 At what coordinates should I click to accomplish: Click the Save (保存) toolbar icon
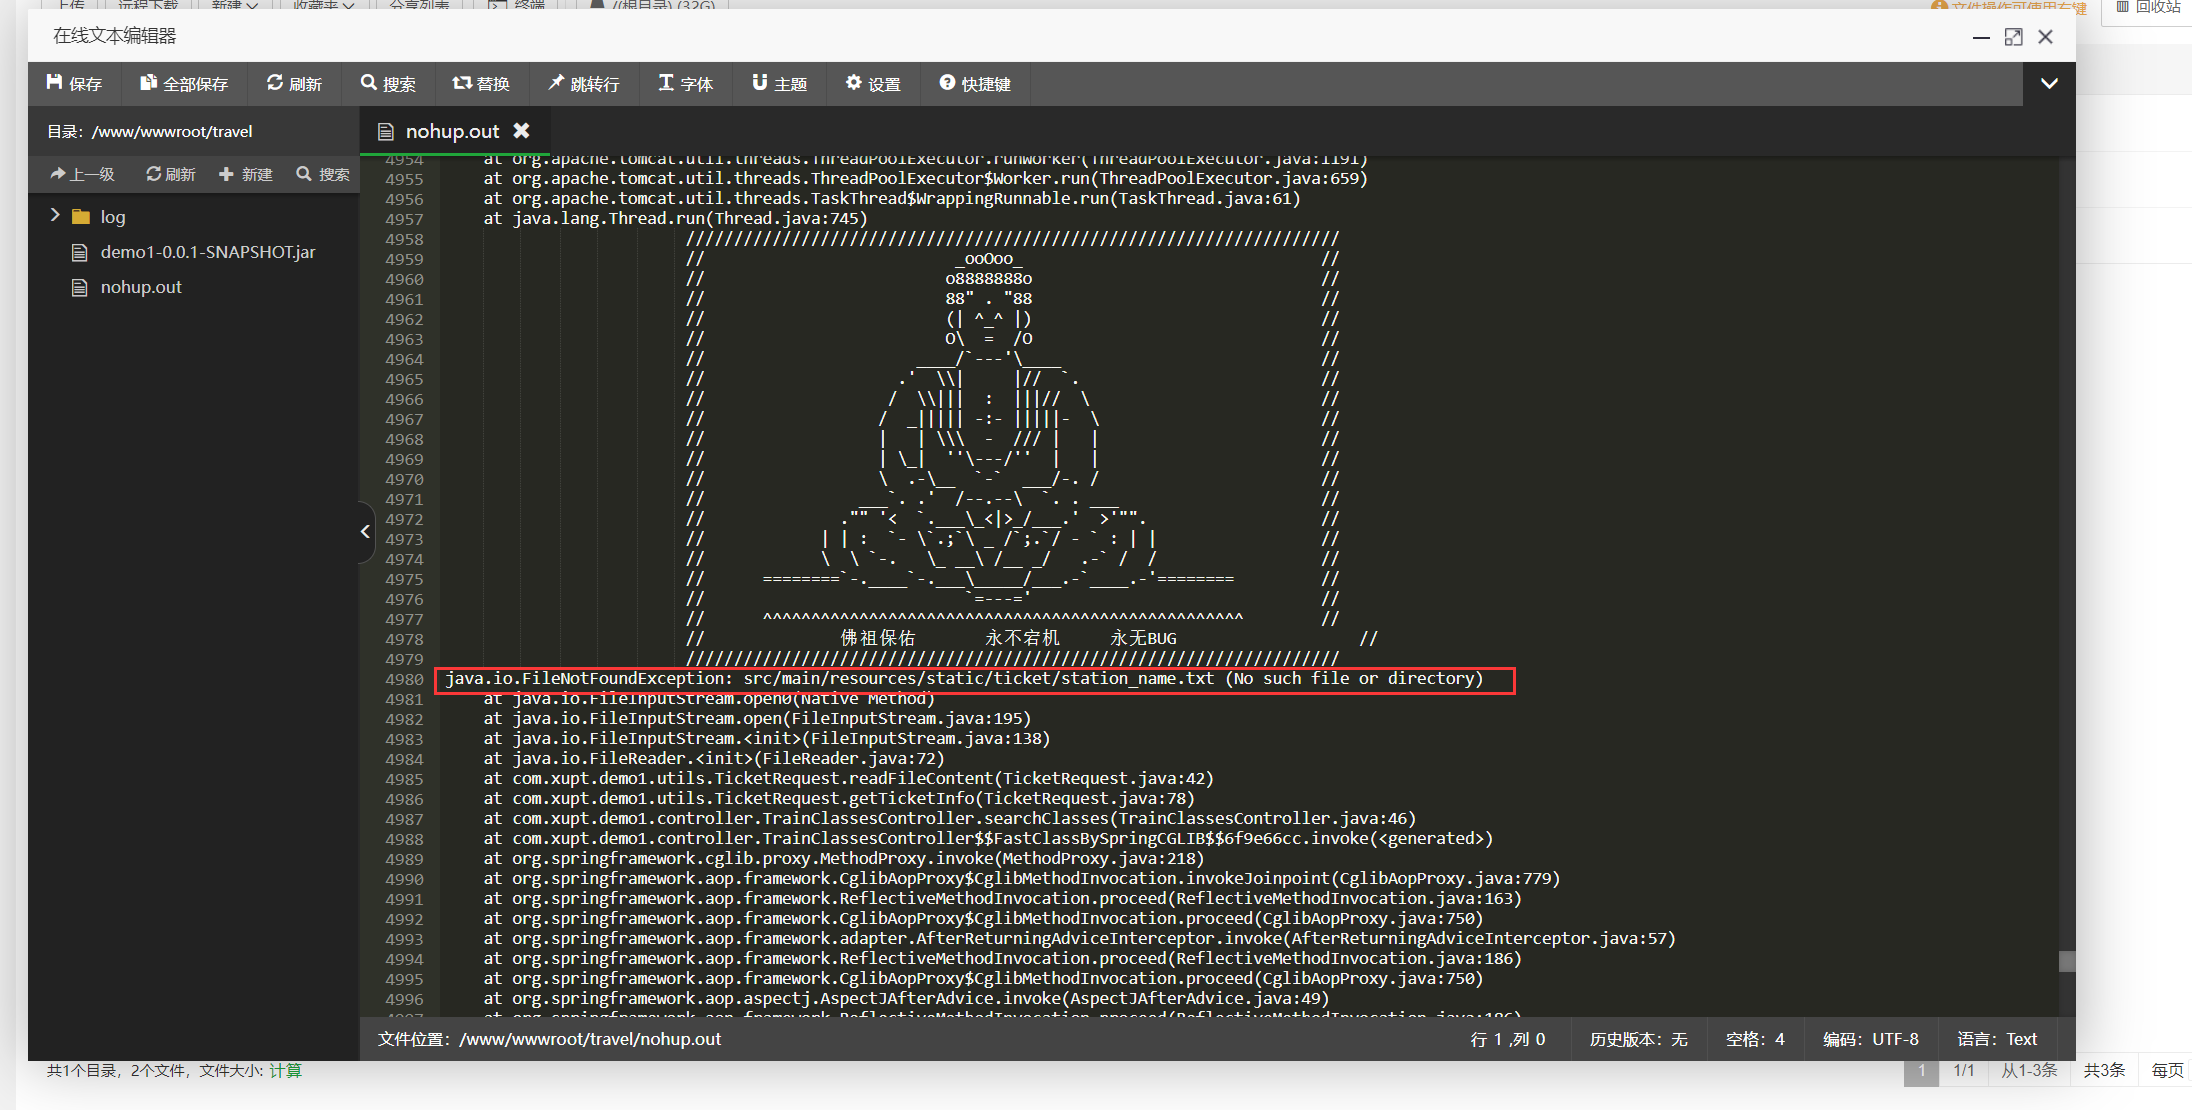tap(74, 84)
